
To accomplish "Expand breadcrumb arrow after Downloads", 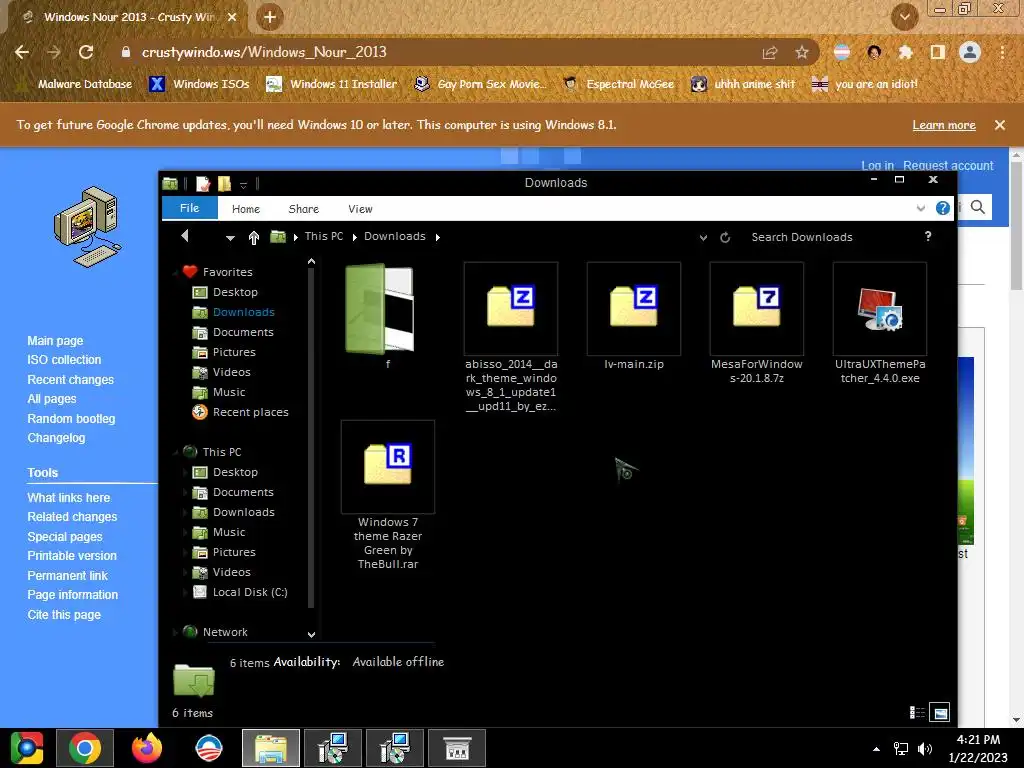I will [x=438, y=237].
